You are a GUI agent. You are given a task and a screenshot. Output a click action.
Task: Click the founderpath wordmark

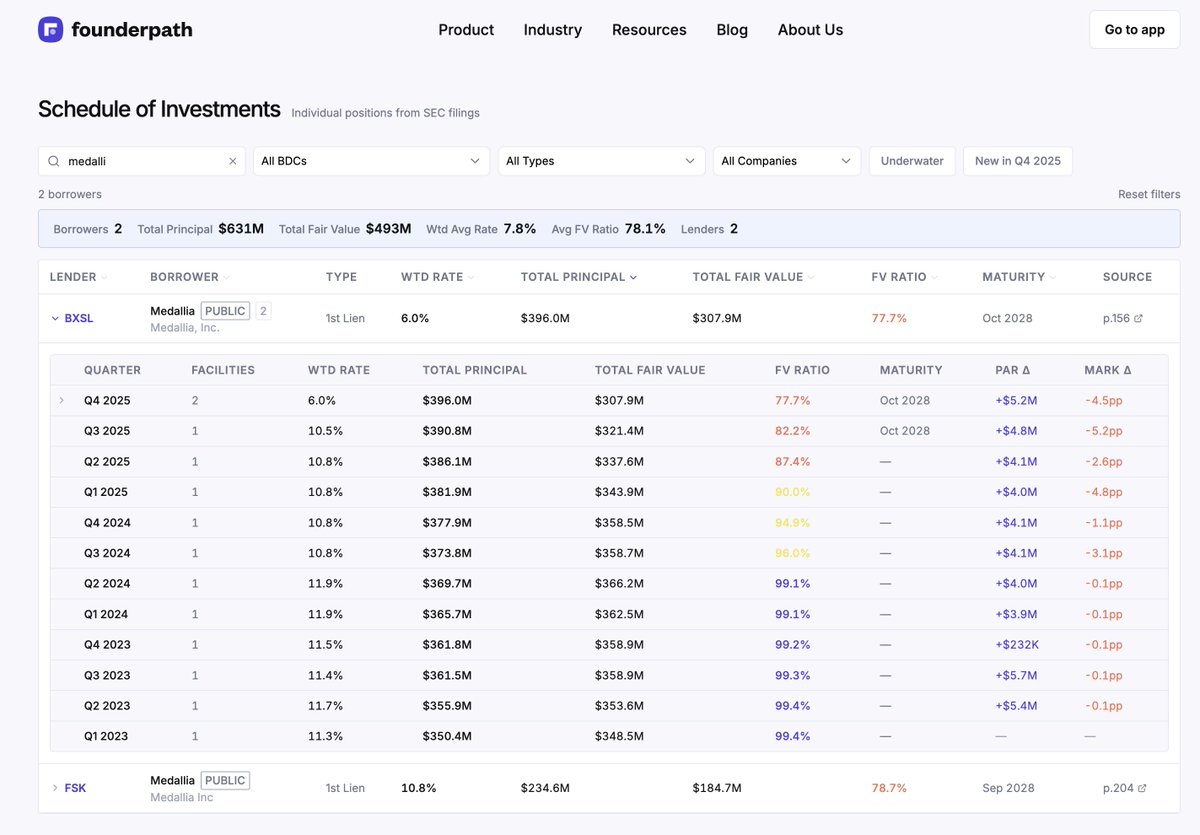pyautogui.click(x=132, y=30)
